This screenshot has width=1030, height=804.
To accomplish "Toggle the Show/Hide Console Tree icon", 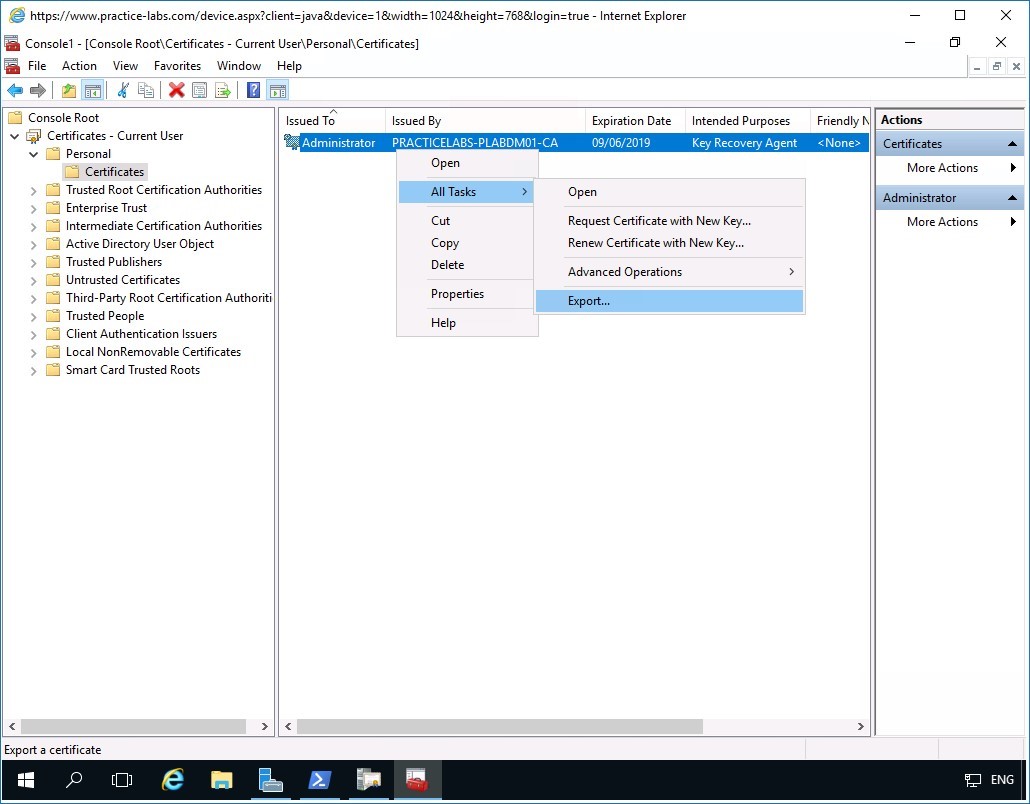I will (93, 91).
